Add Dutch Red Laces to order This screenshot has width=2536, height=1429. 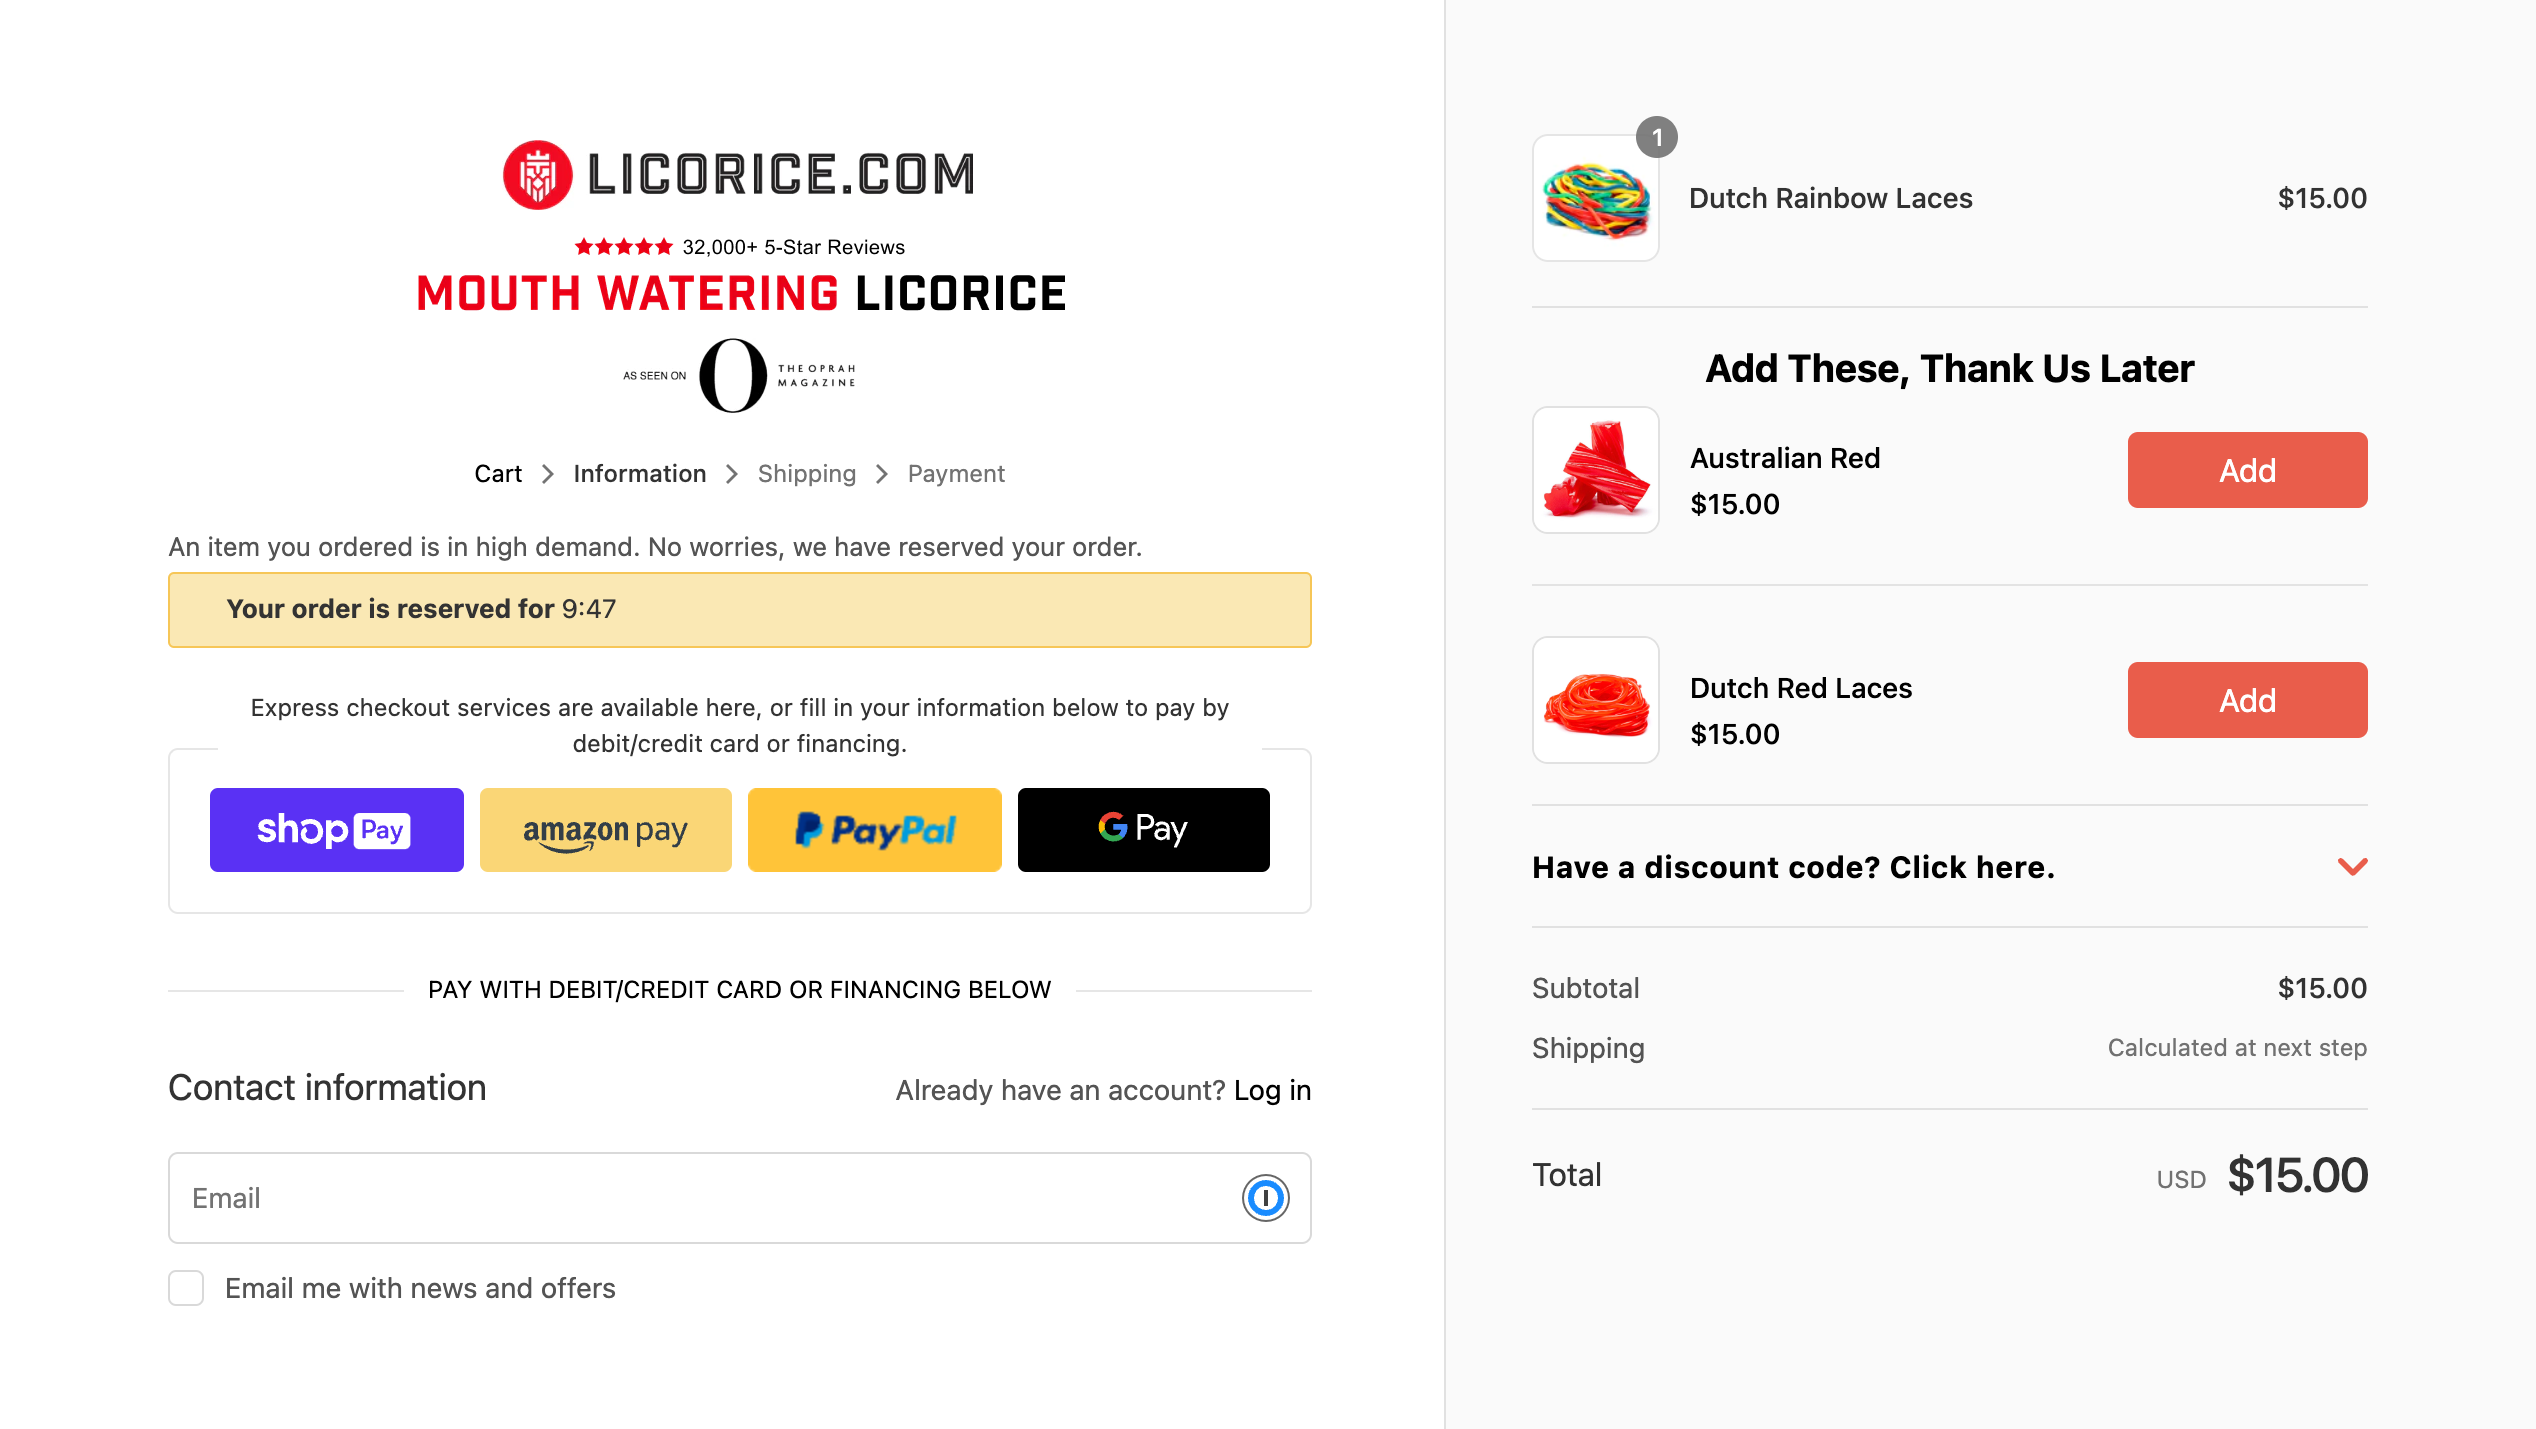pyautogui.click(x=2246, y=700)
